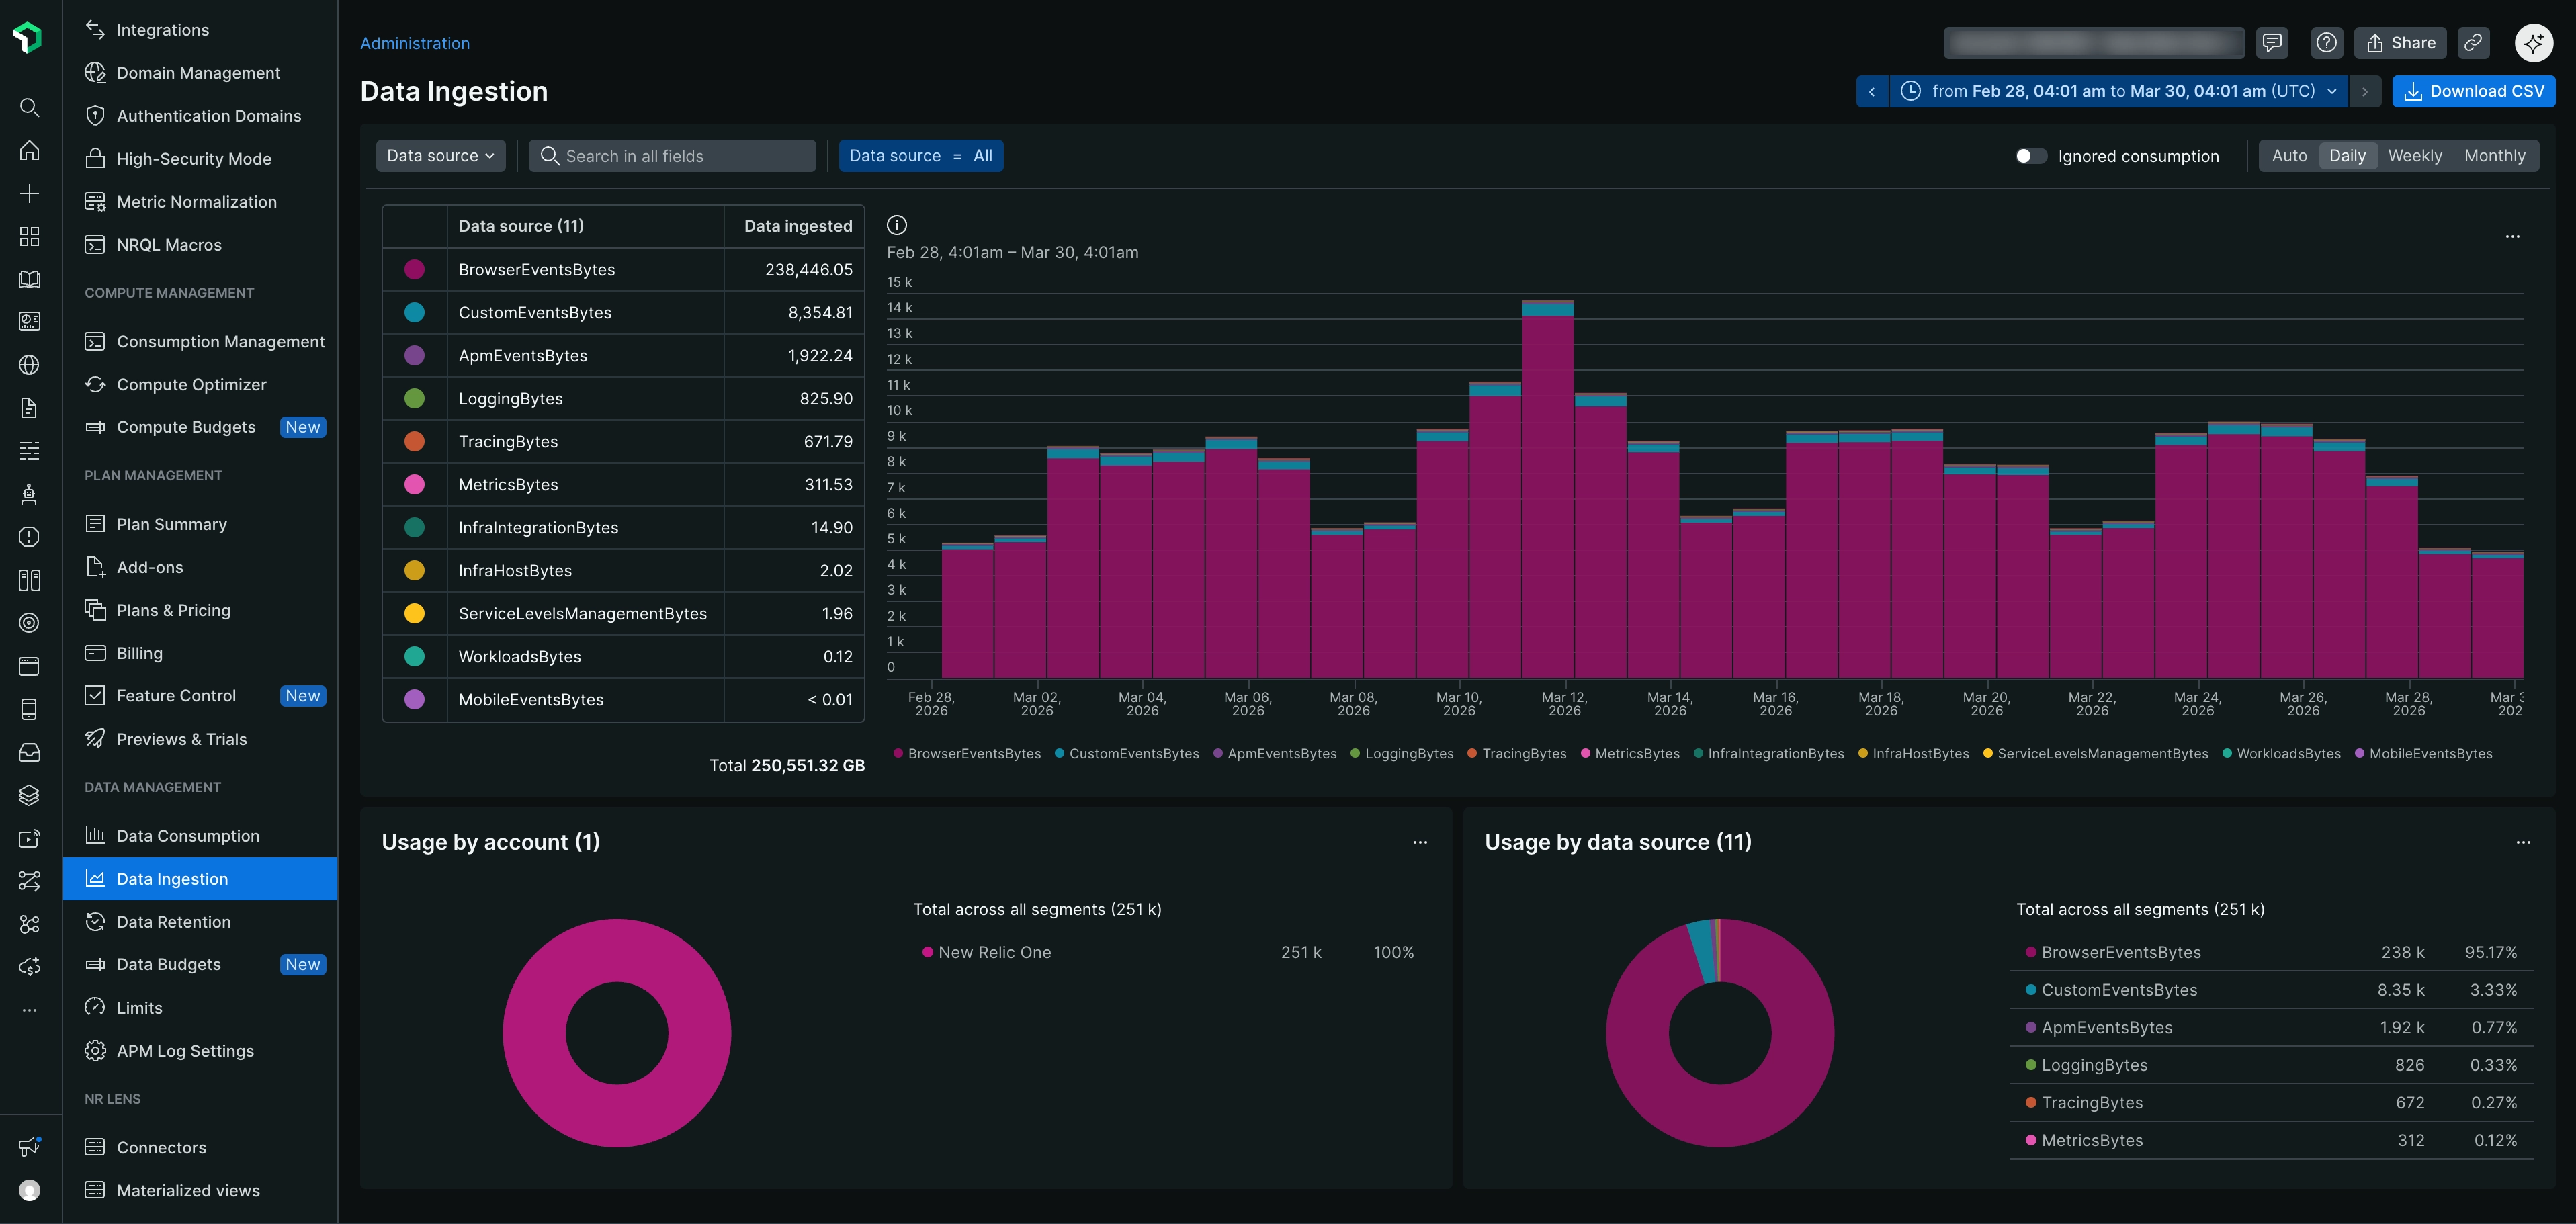Toggle the Ignored consumption switch
The image size is (2576, 1224).
coord(2030,156)
